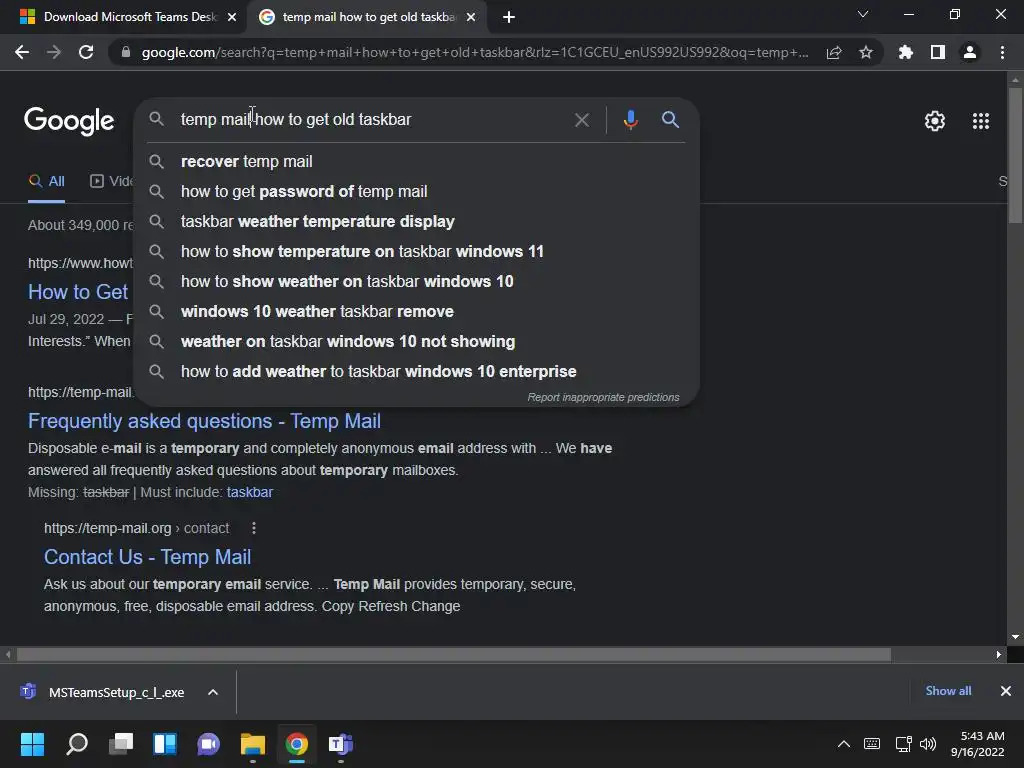Open the Google apps grid

pos(981,121)
